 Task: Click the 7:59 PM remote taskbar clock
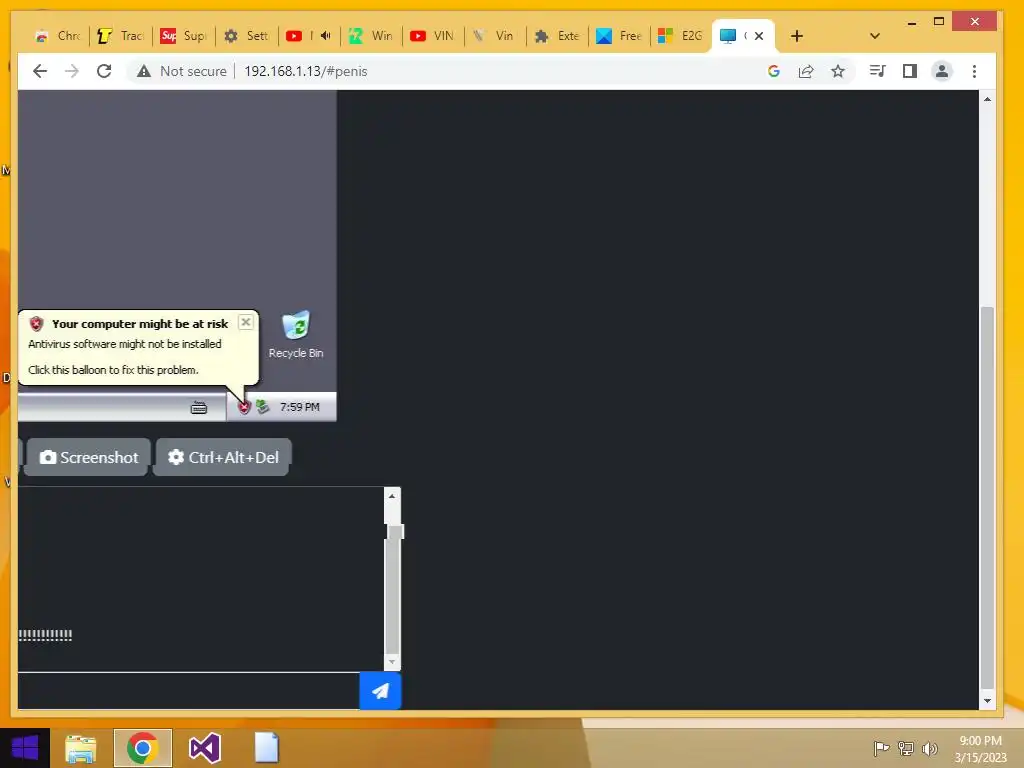pos(300,407)
